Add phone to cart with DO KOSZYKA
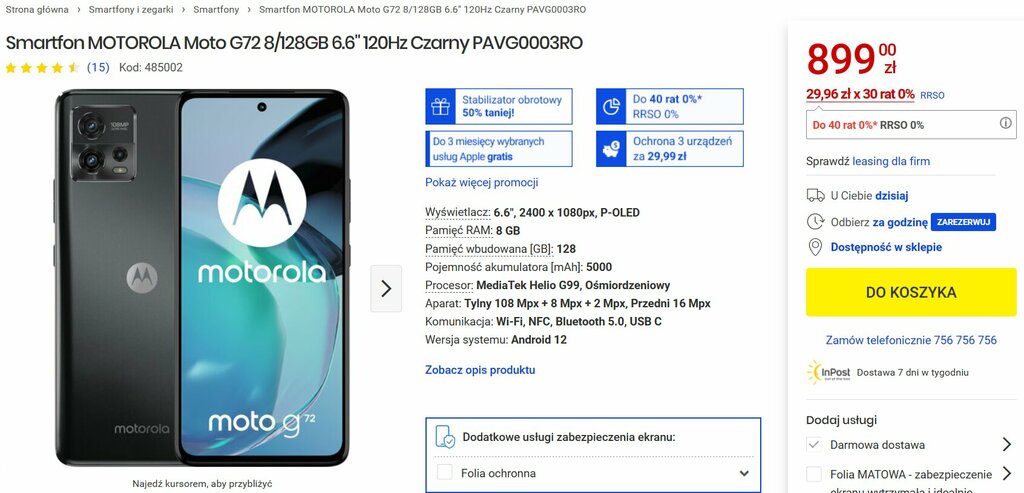 (x=911, y=292)
